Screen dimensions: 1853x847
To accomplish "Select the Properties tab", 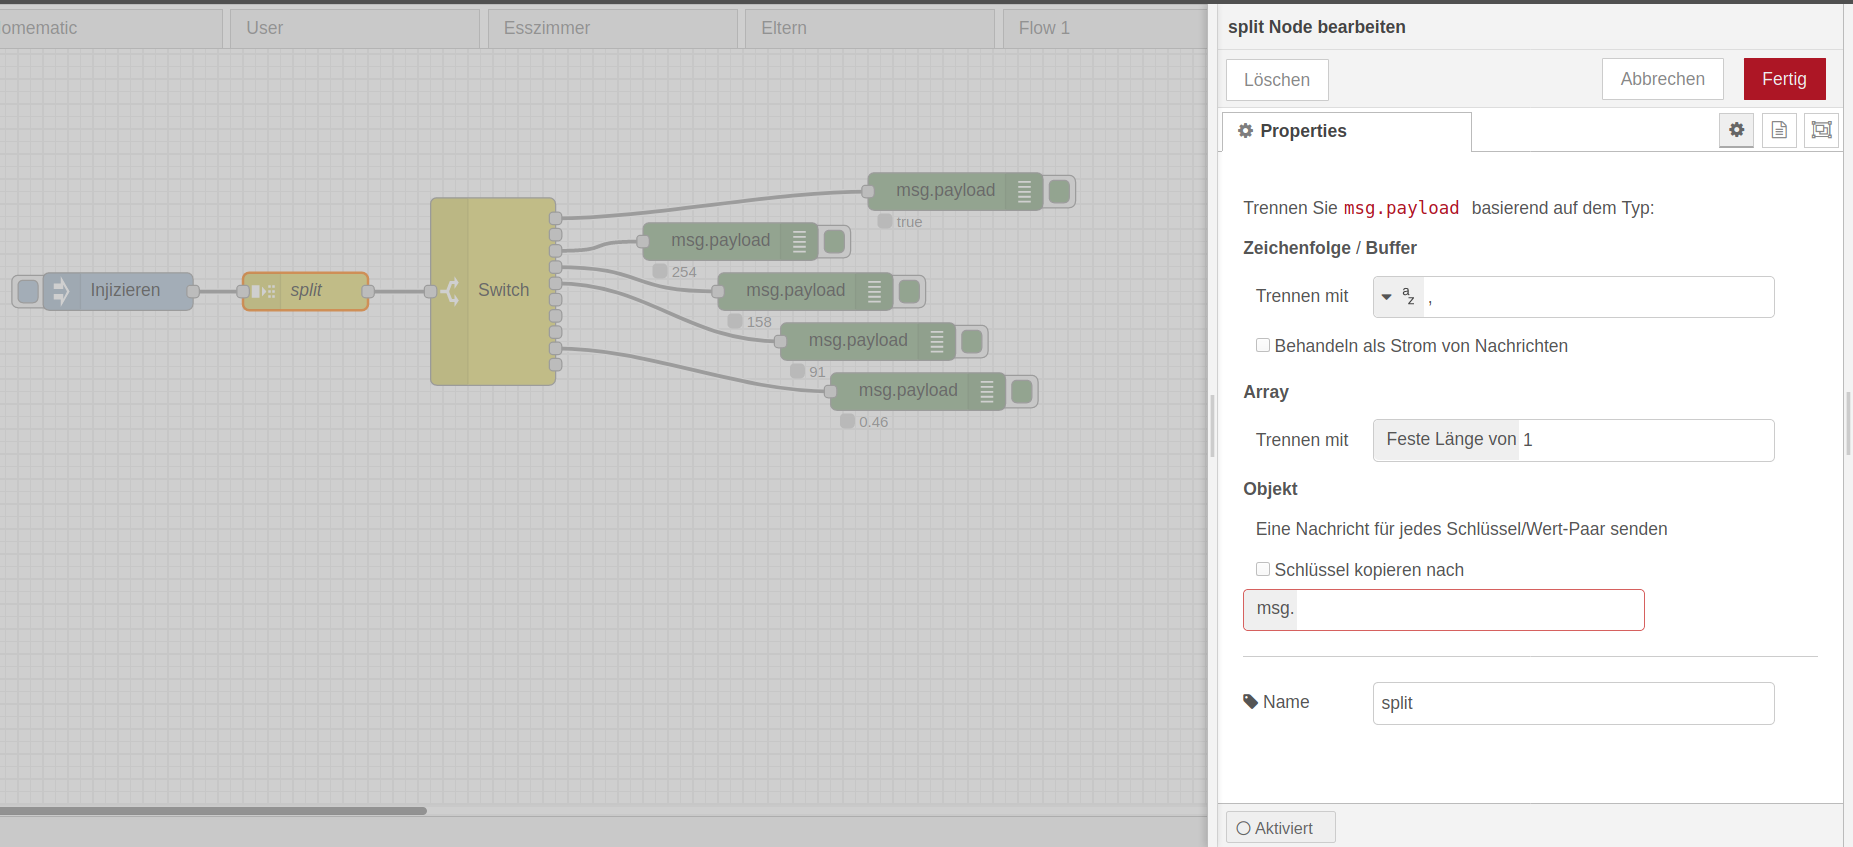I will pyautogui.click(x=1346, y=131).
